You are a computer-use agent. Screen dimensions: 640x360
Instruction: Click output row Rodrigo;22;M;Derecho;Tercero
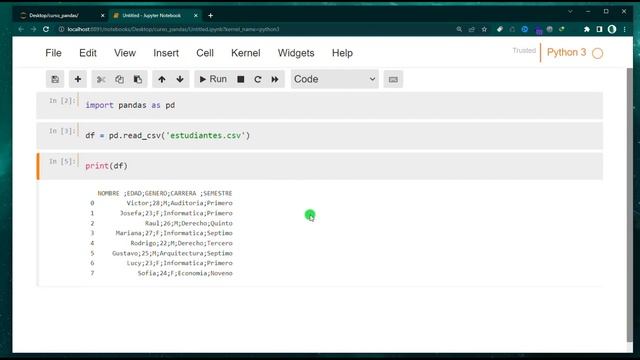coord(181,243)
